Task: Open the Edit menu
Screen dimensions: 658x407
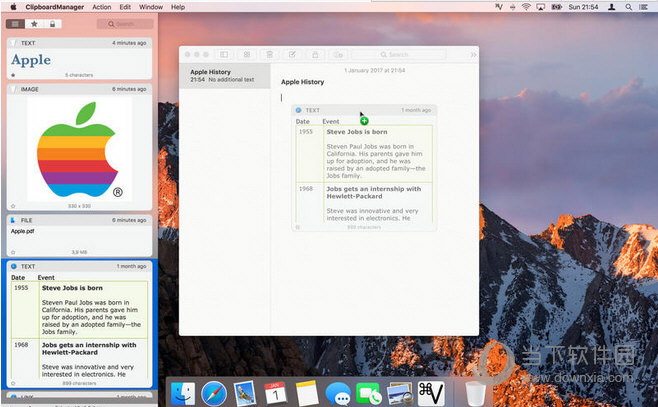Action: tap(125, 7)
